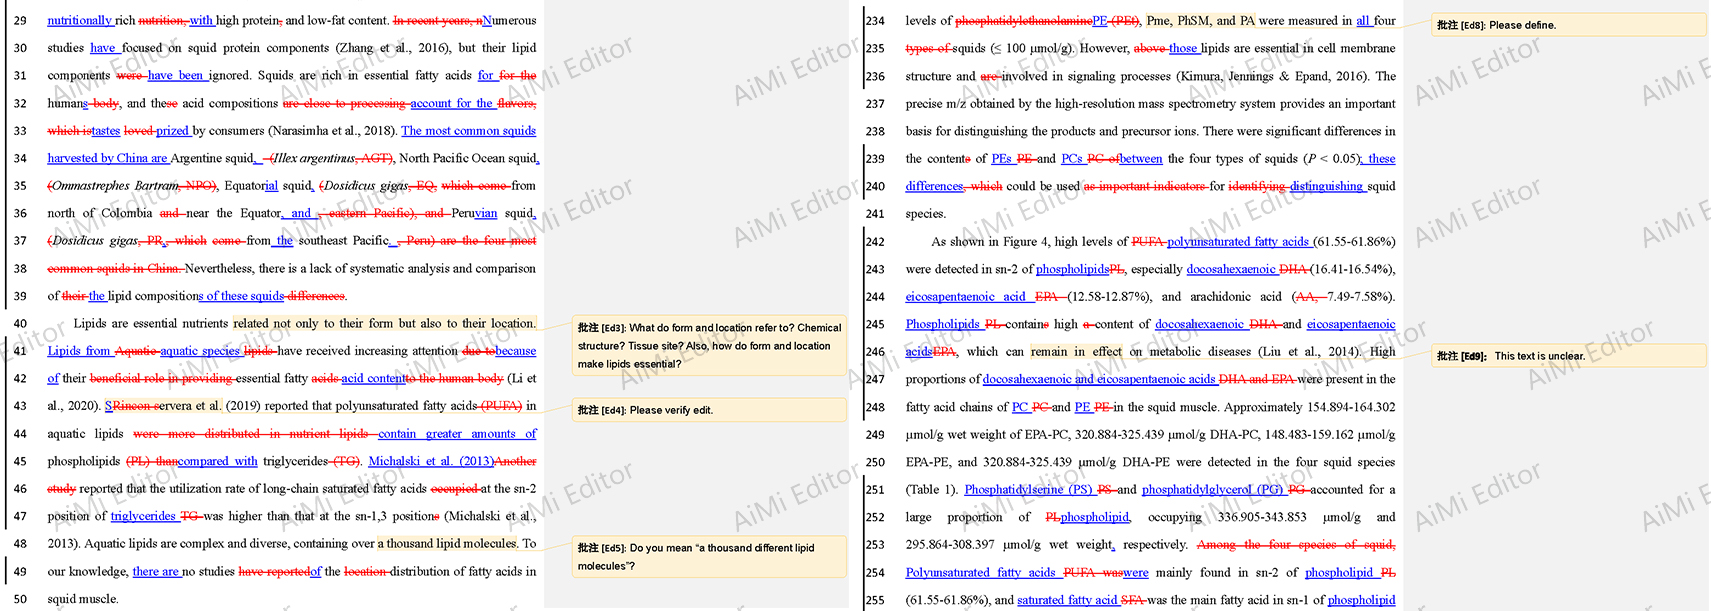The image size is (1711, 611).
Task: Select the Ed4 'Please verify edit.' comment
Action: point(710,410)
